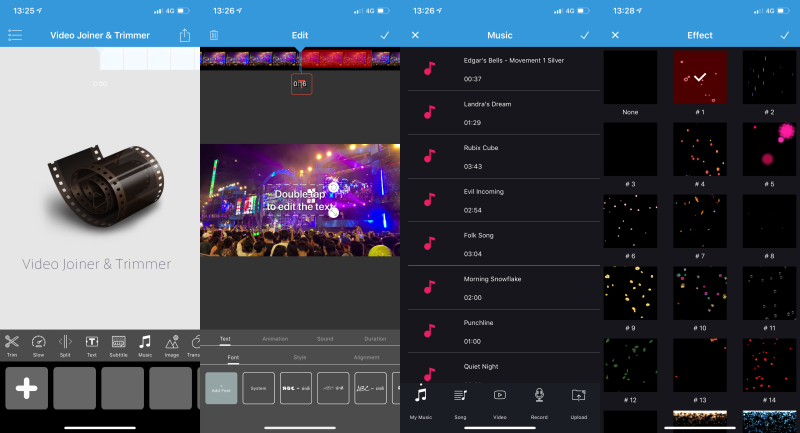Switch to the Song tab
The height and width of the screenshot is (433, 800).
click(460, 400)
